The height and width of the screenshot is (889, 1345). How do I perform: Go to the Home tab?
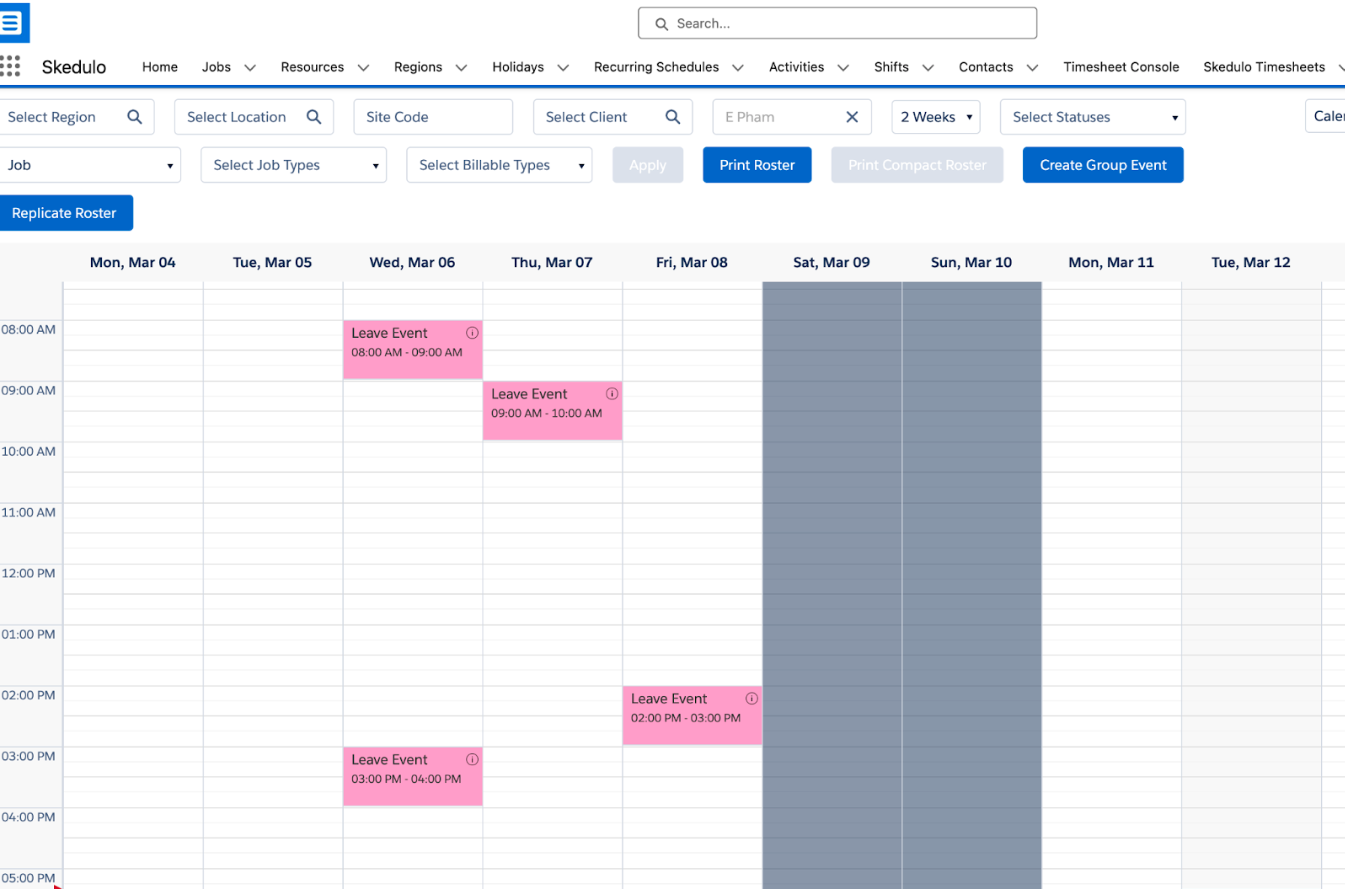[160, 67]
